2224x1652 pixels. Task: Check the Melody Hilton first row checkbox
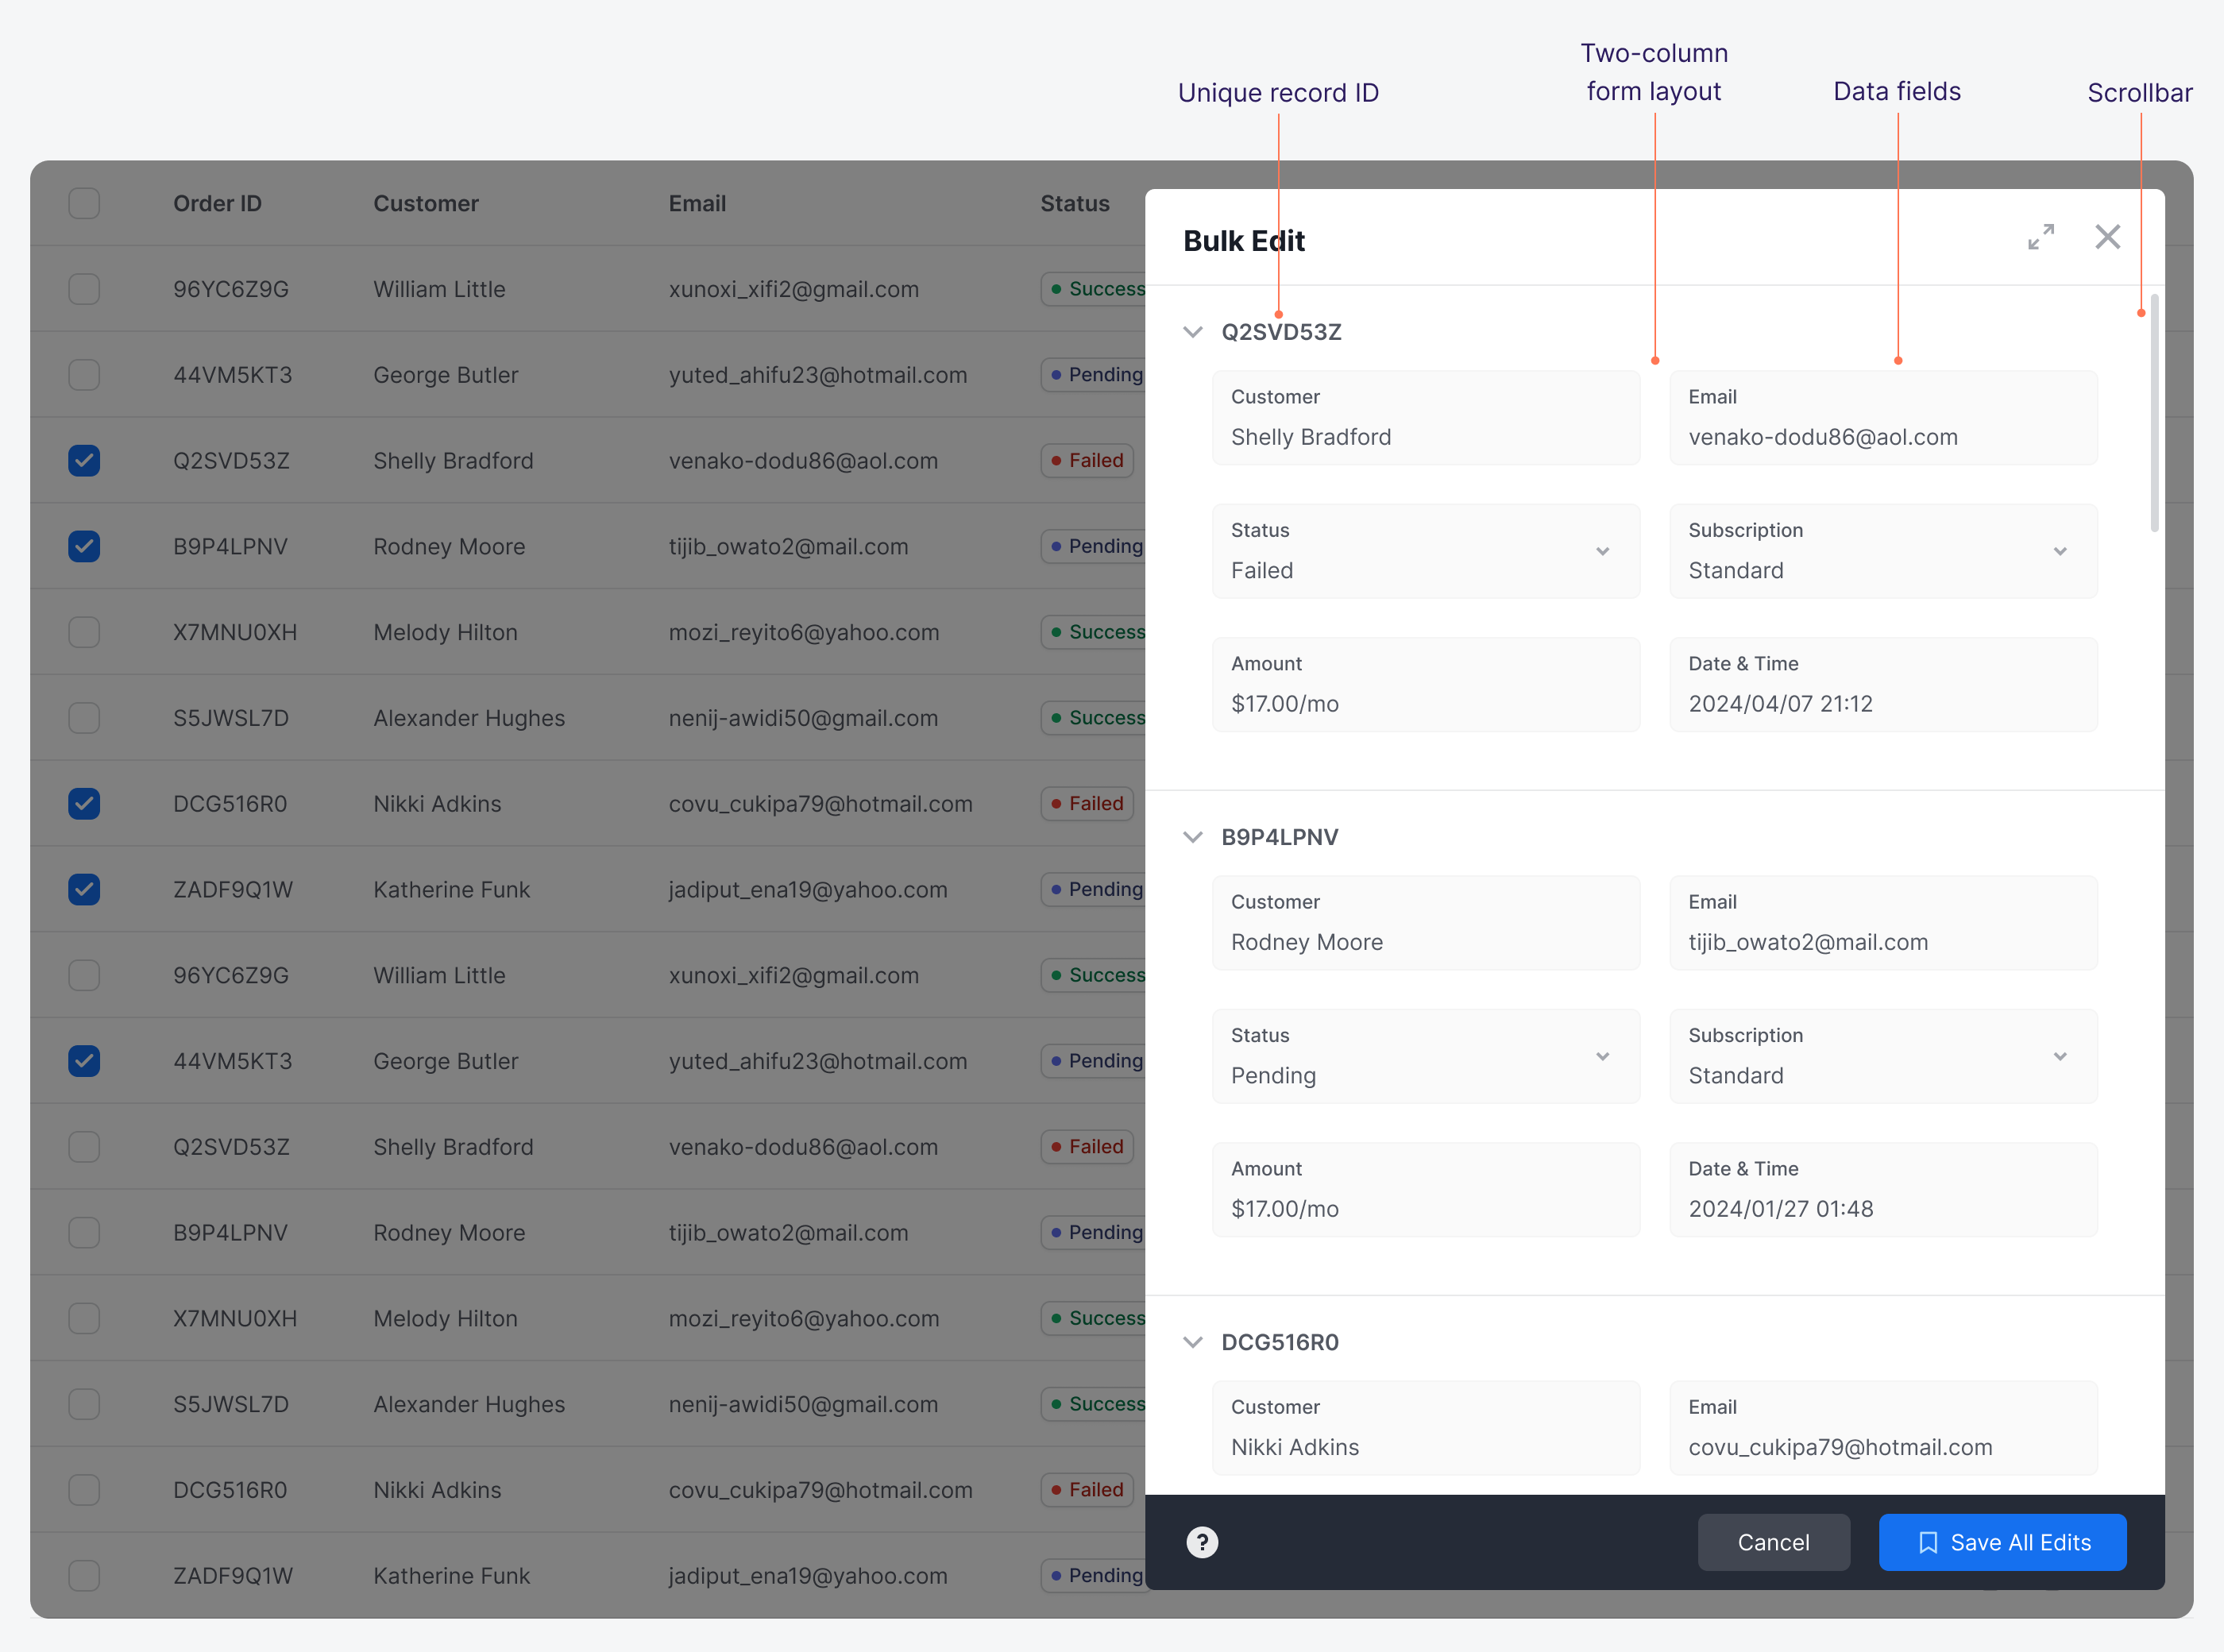[84, 632]
